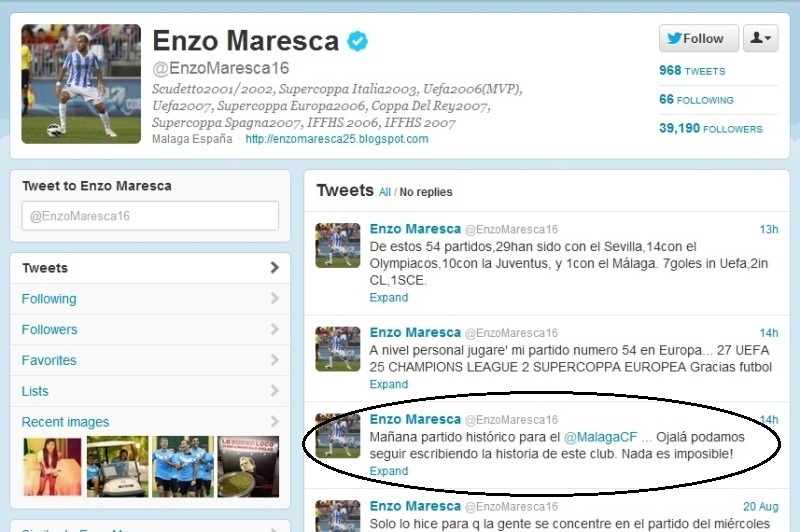Open the user actions dropdown beside Follow
Screen dimensions: 800x532
coord(760,38)
